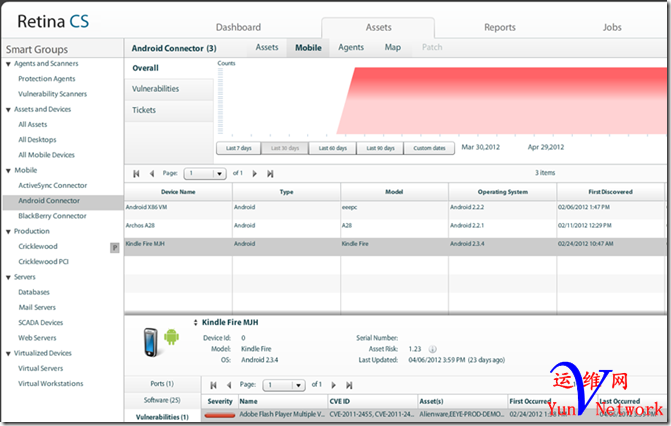The image size is (671, 426).
Task: Click previous page arrow in vulnerabilities pager
Action: click(x=229, y=384)
